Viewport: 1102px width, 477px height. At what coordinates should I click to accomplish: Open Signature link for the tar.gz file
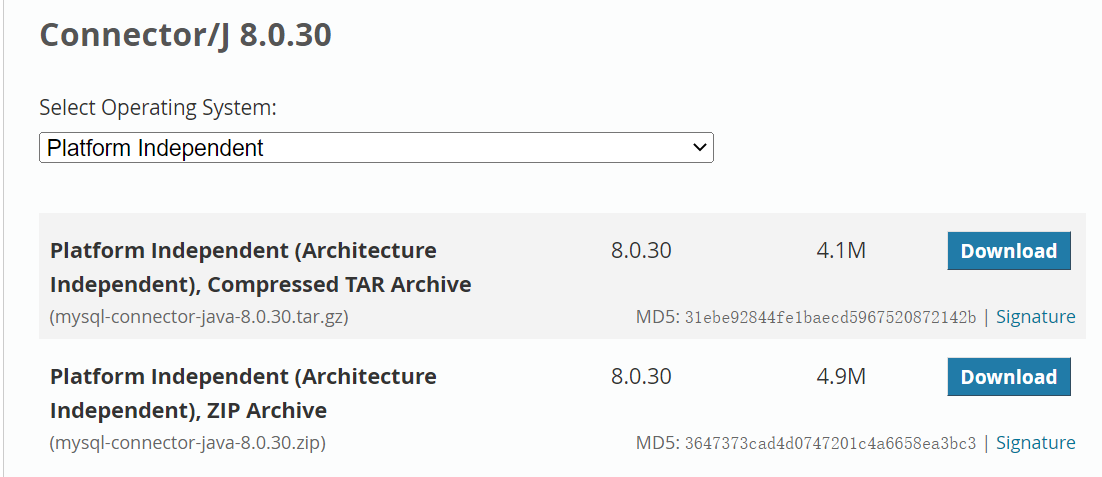(x=1035, y=317)
